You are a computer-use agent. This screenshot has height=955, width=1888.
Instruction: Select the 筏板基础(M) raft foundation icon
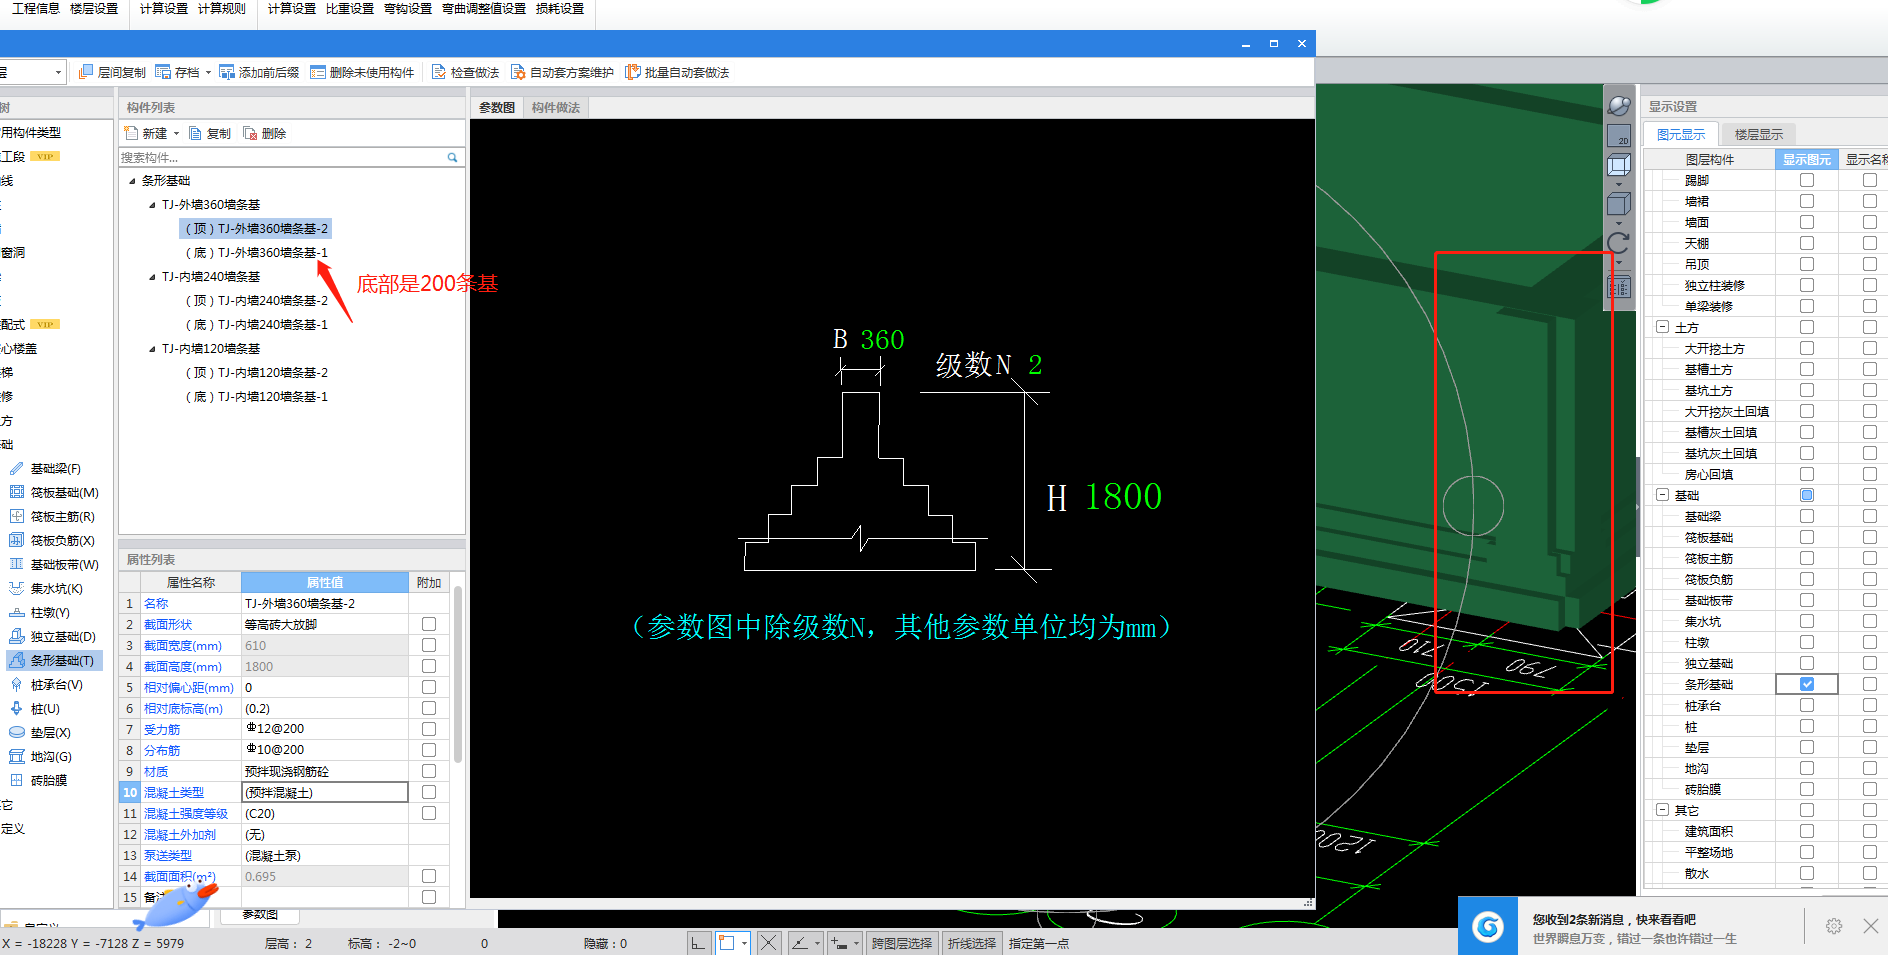click(x=17, y=492)
